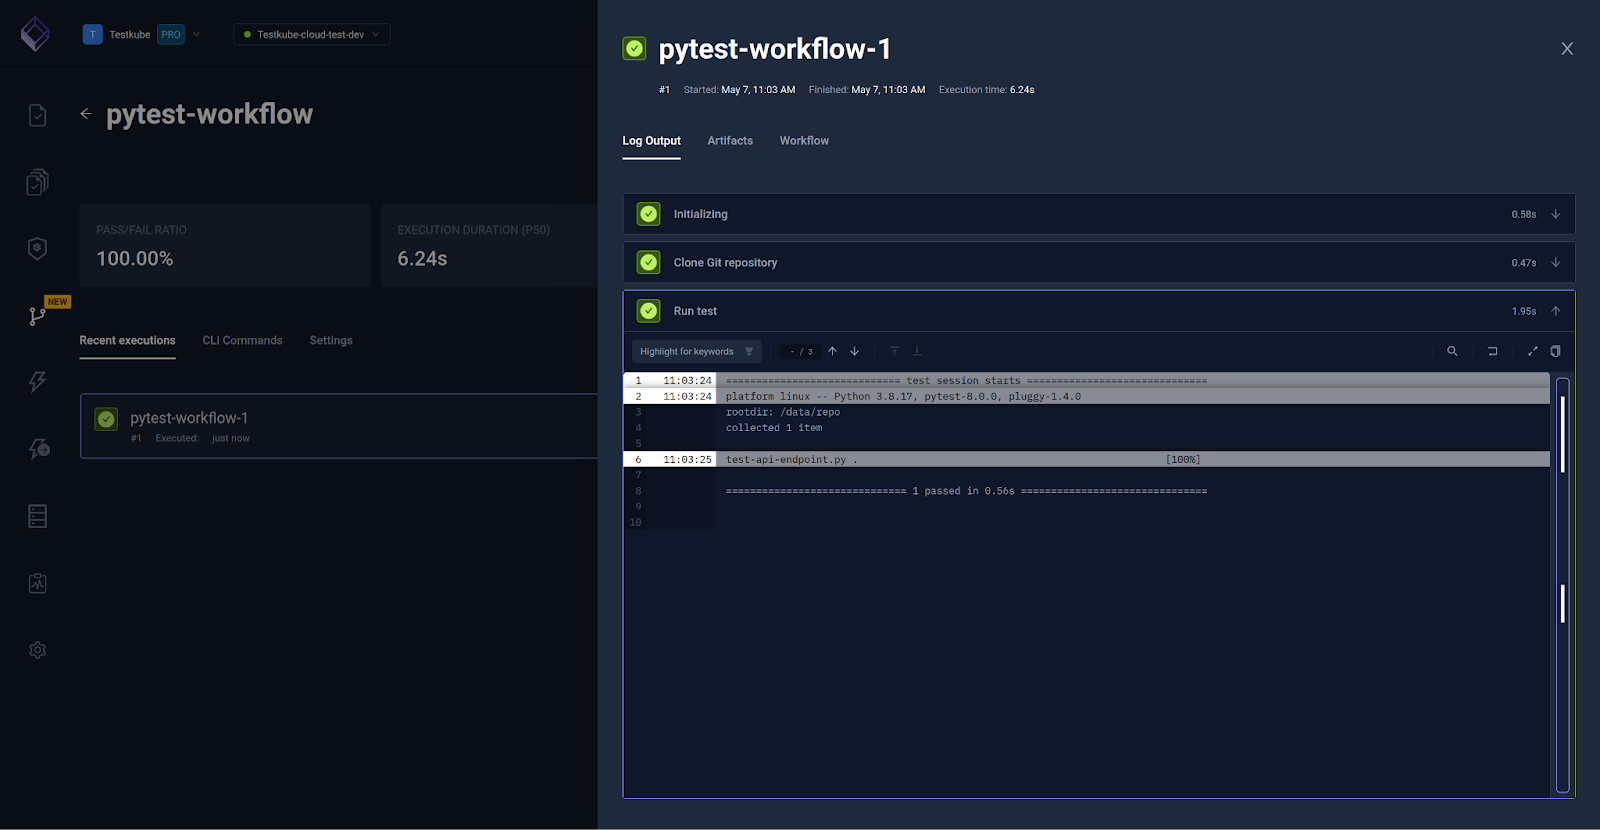Switch to Artifacts tab

tap(730, 141)
